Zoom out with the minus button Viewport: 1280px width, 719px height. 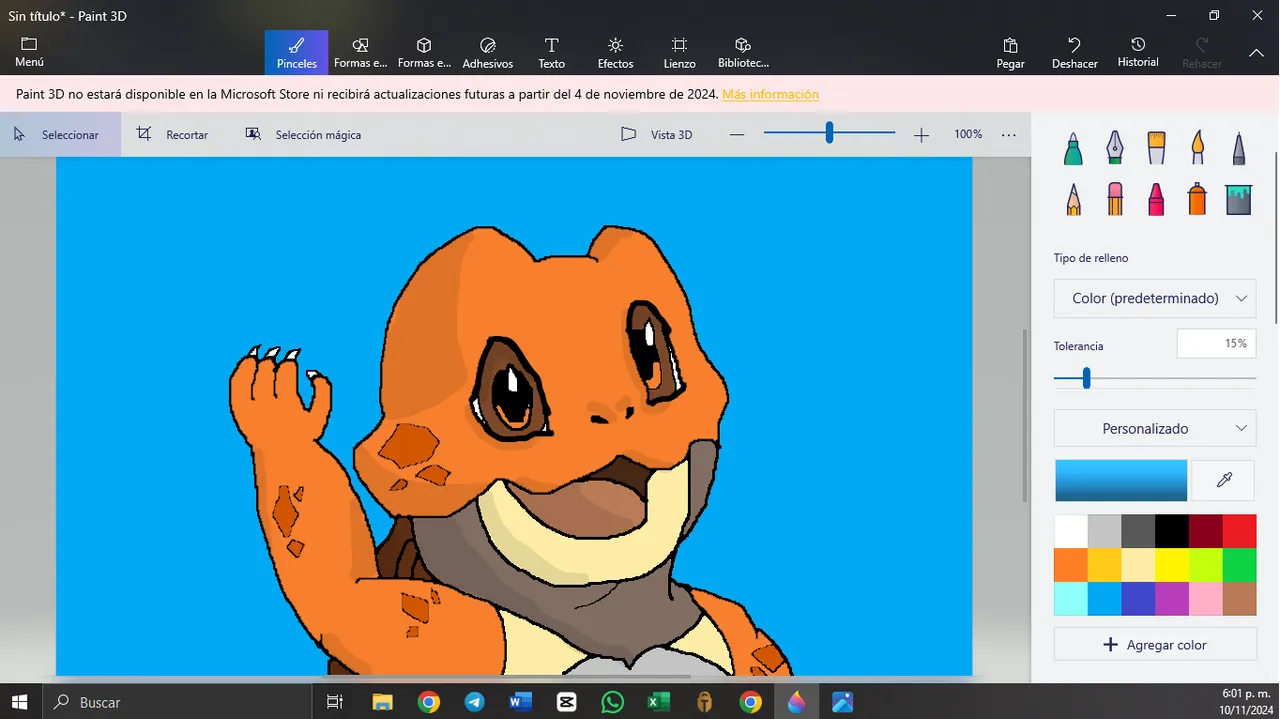tap(737, 134)
